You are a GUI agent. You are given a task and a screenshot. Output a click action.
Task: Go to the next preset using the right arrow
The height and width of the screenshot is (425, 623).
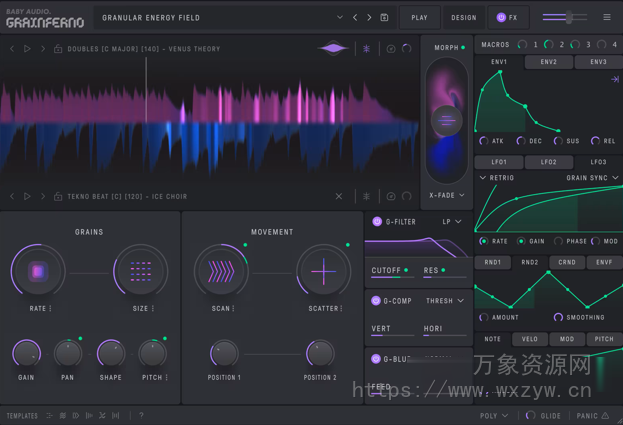click(x=370, y=17)
